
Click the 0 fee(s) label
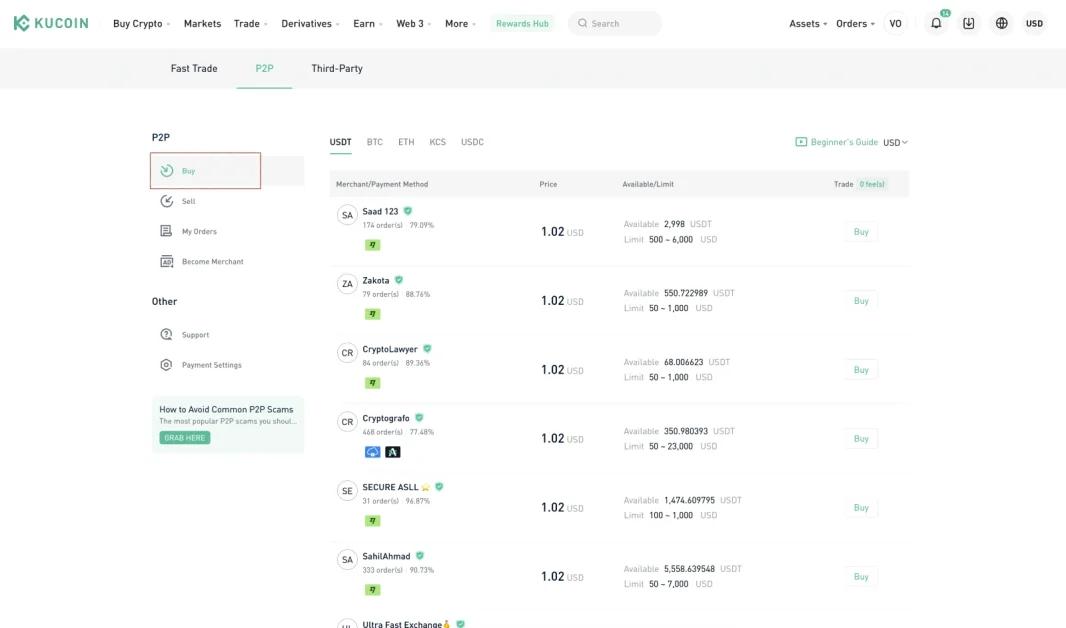(x=872, y=184)
